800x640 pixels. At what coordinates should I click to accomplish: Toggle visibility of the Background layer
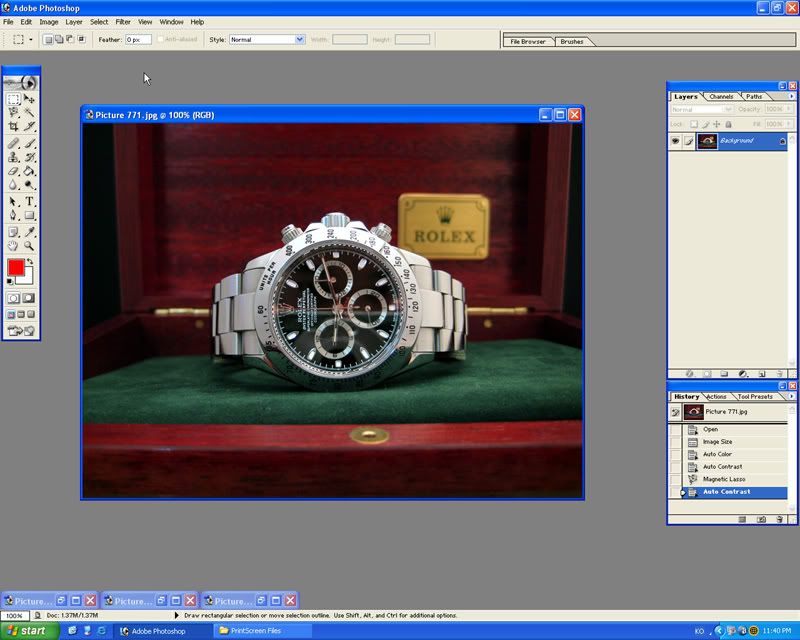[675, 141]
